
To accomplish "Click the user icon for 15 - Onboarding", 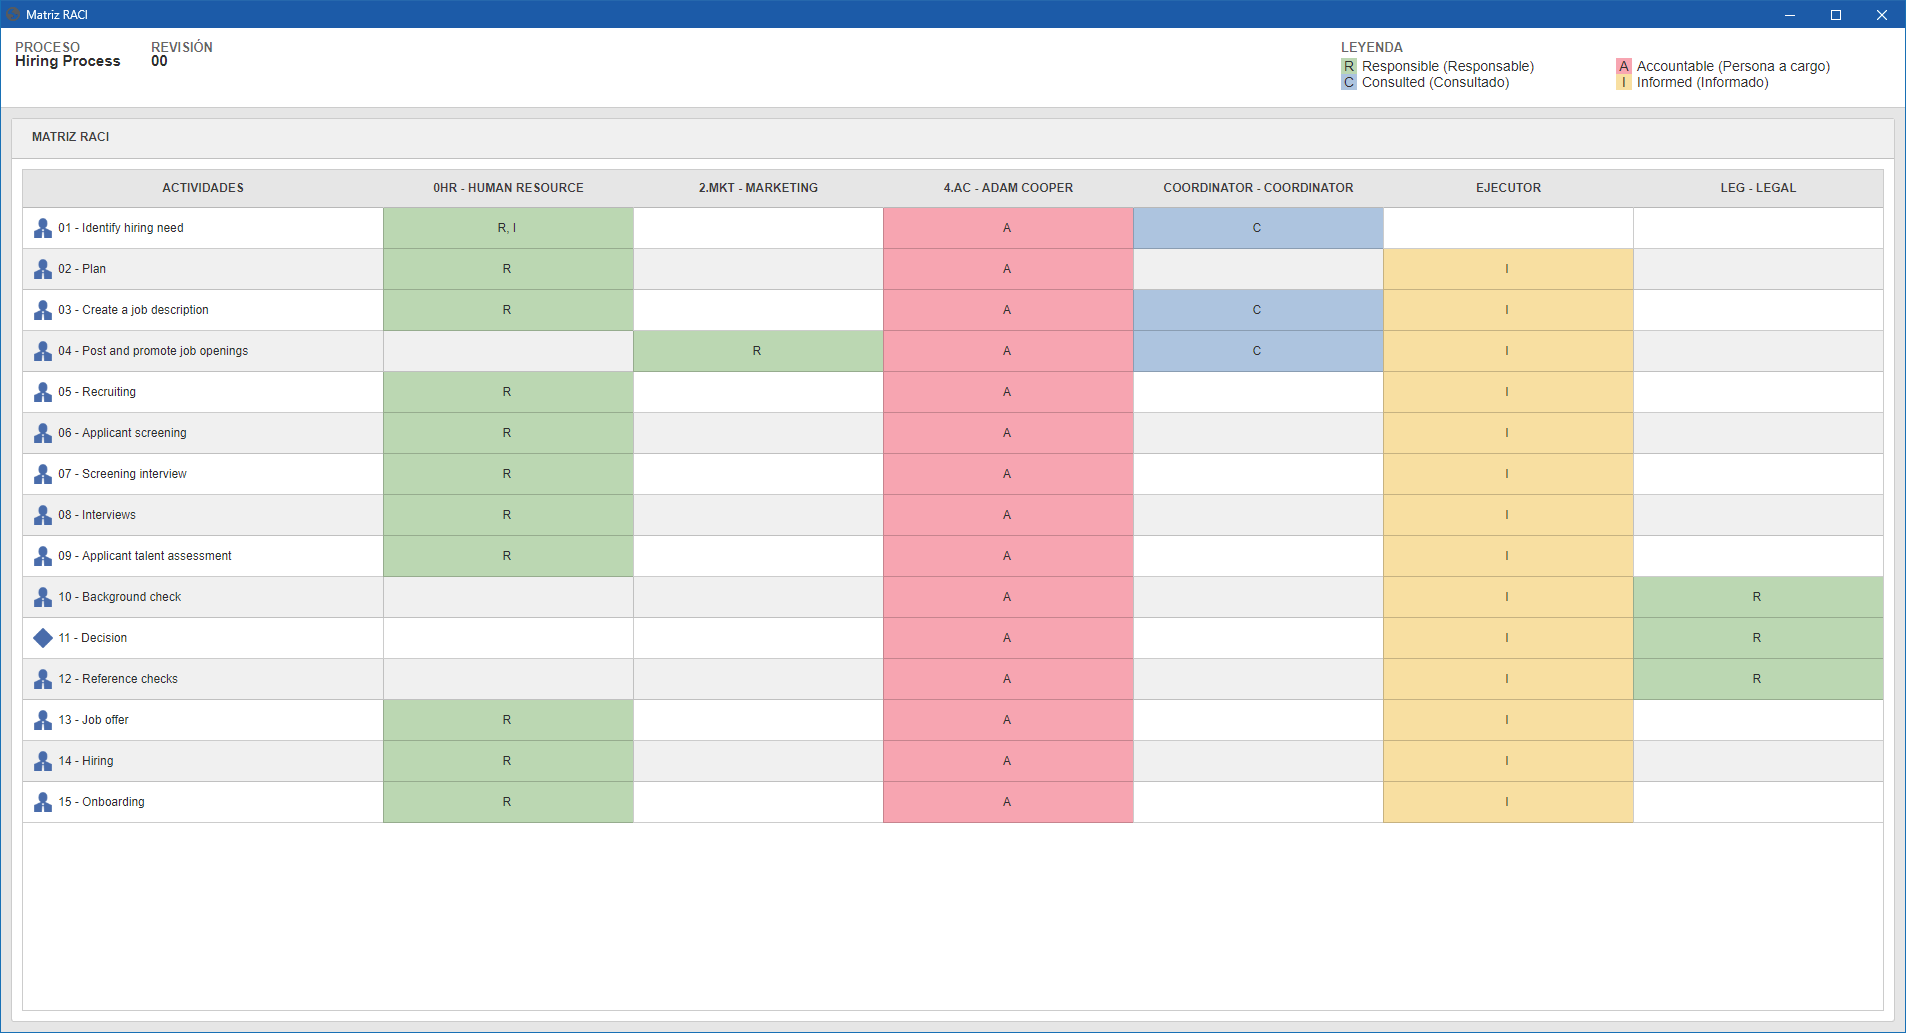I will [43, 802].
